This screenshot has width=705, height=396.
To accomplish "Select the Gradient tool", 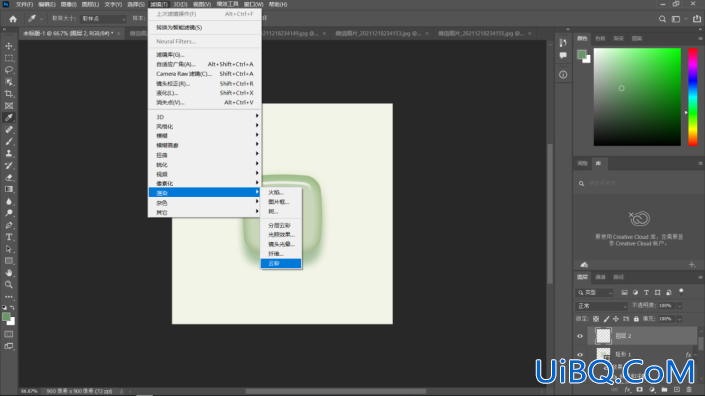I will (9, 189).
